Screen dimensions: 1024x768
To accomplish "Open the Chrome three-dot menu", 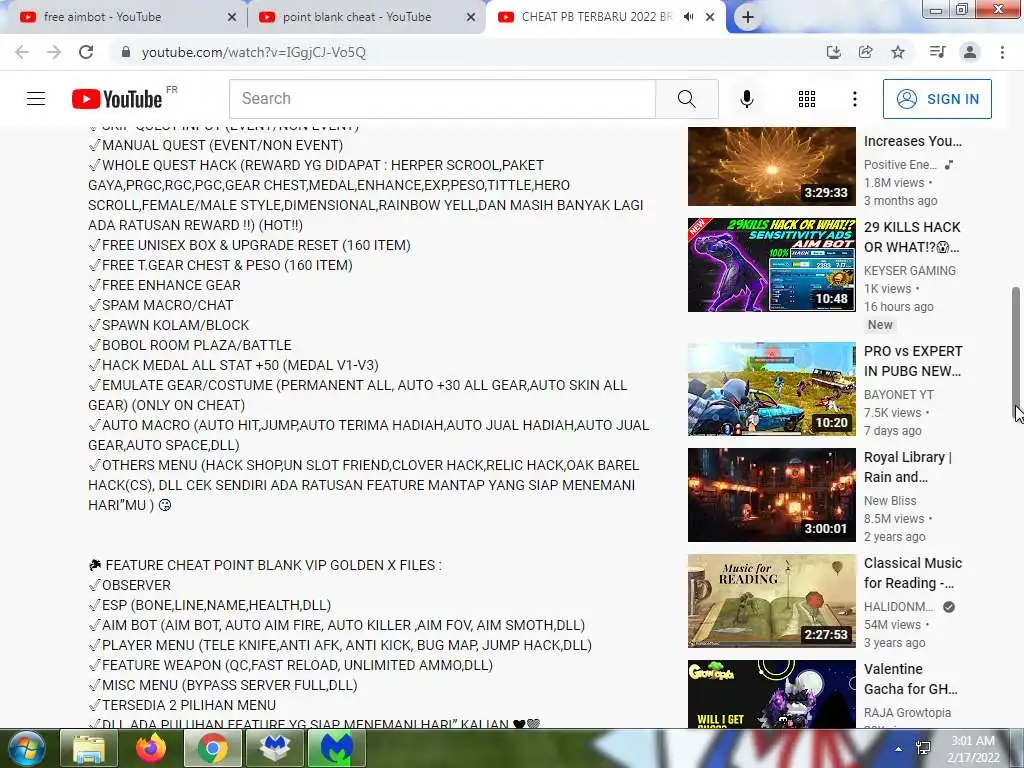I will click(x=1002, y=52).
